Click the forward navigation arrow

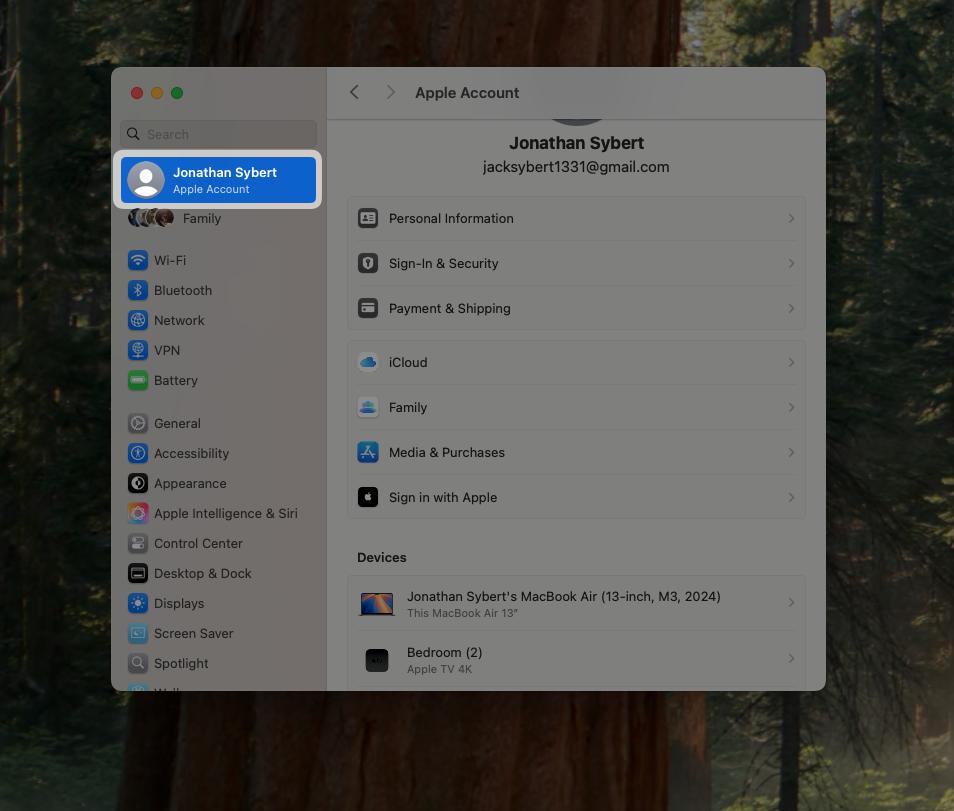coord(390,92)
